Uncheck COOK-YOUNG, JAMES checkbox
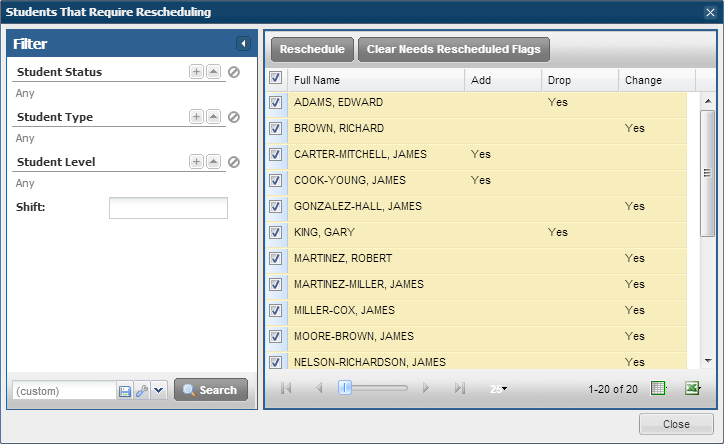This screenshot has width=724, height=444. click(x=276, y=180)
